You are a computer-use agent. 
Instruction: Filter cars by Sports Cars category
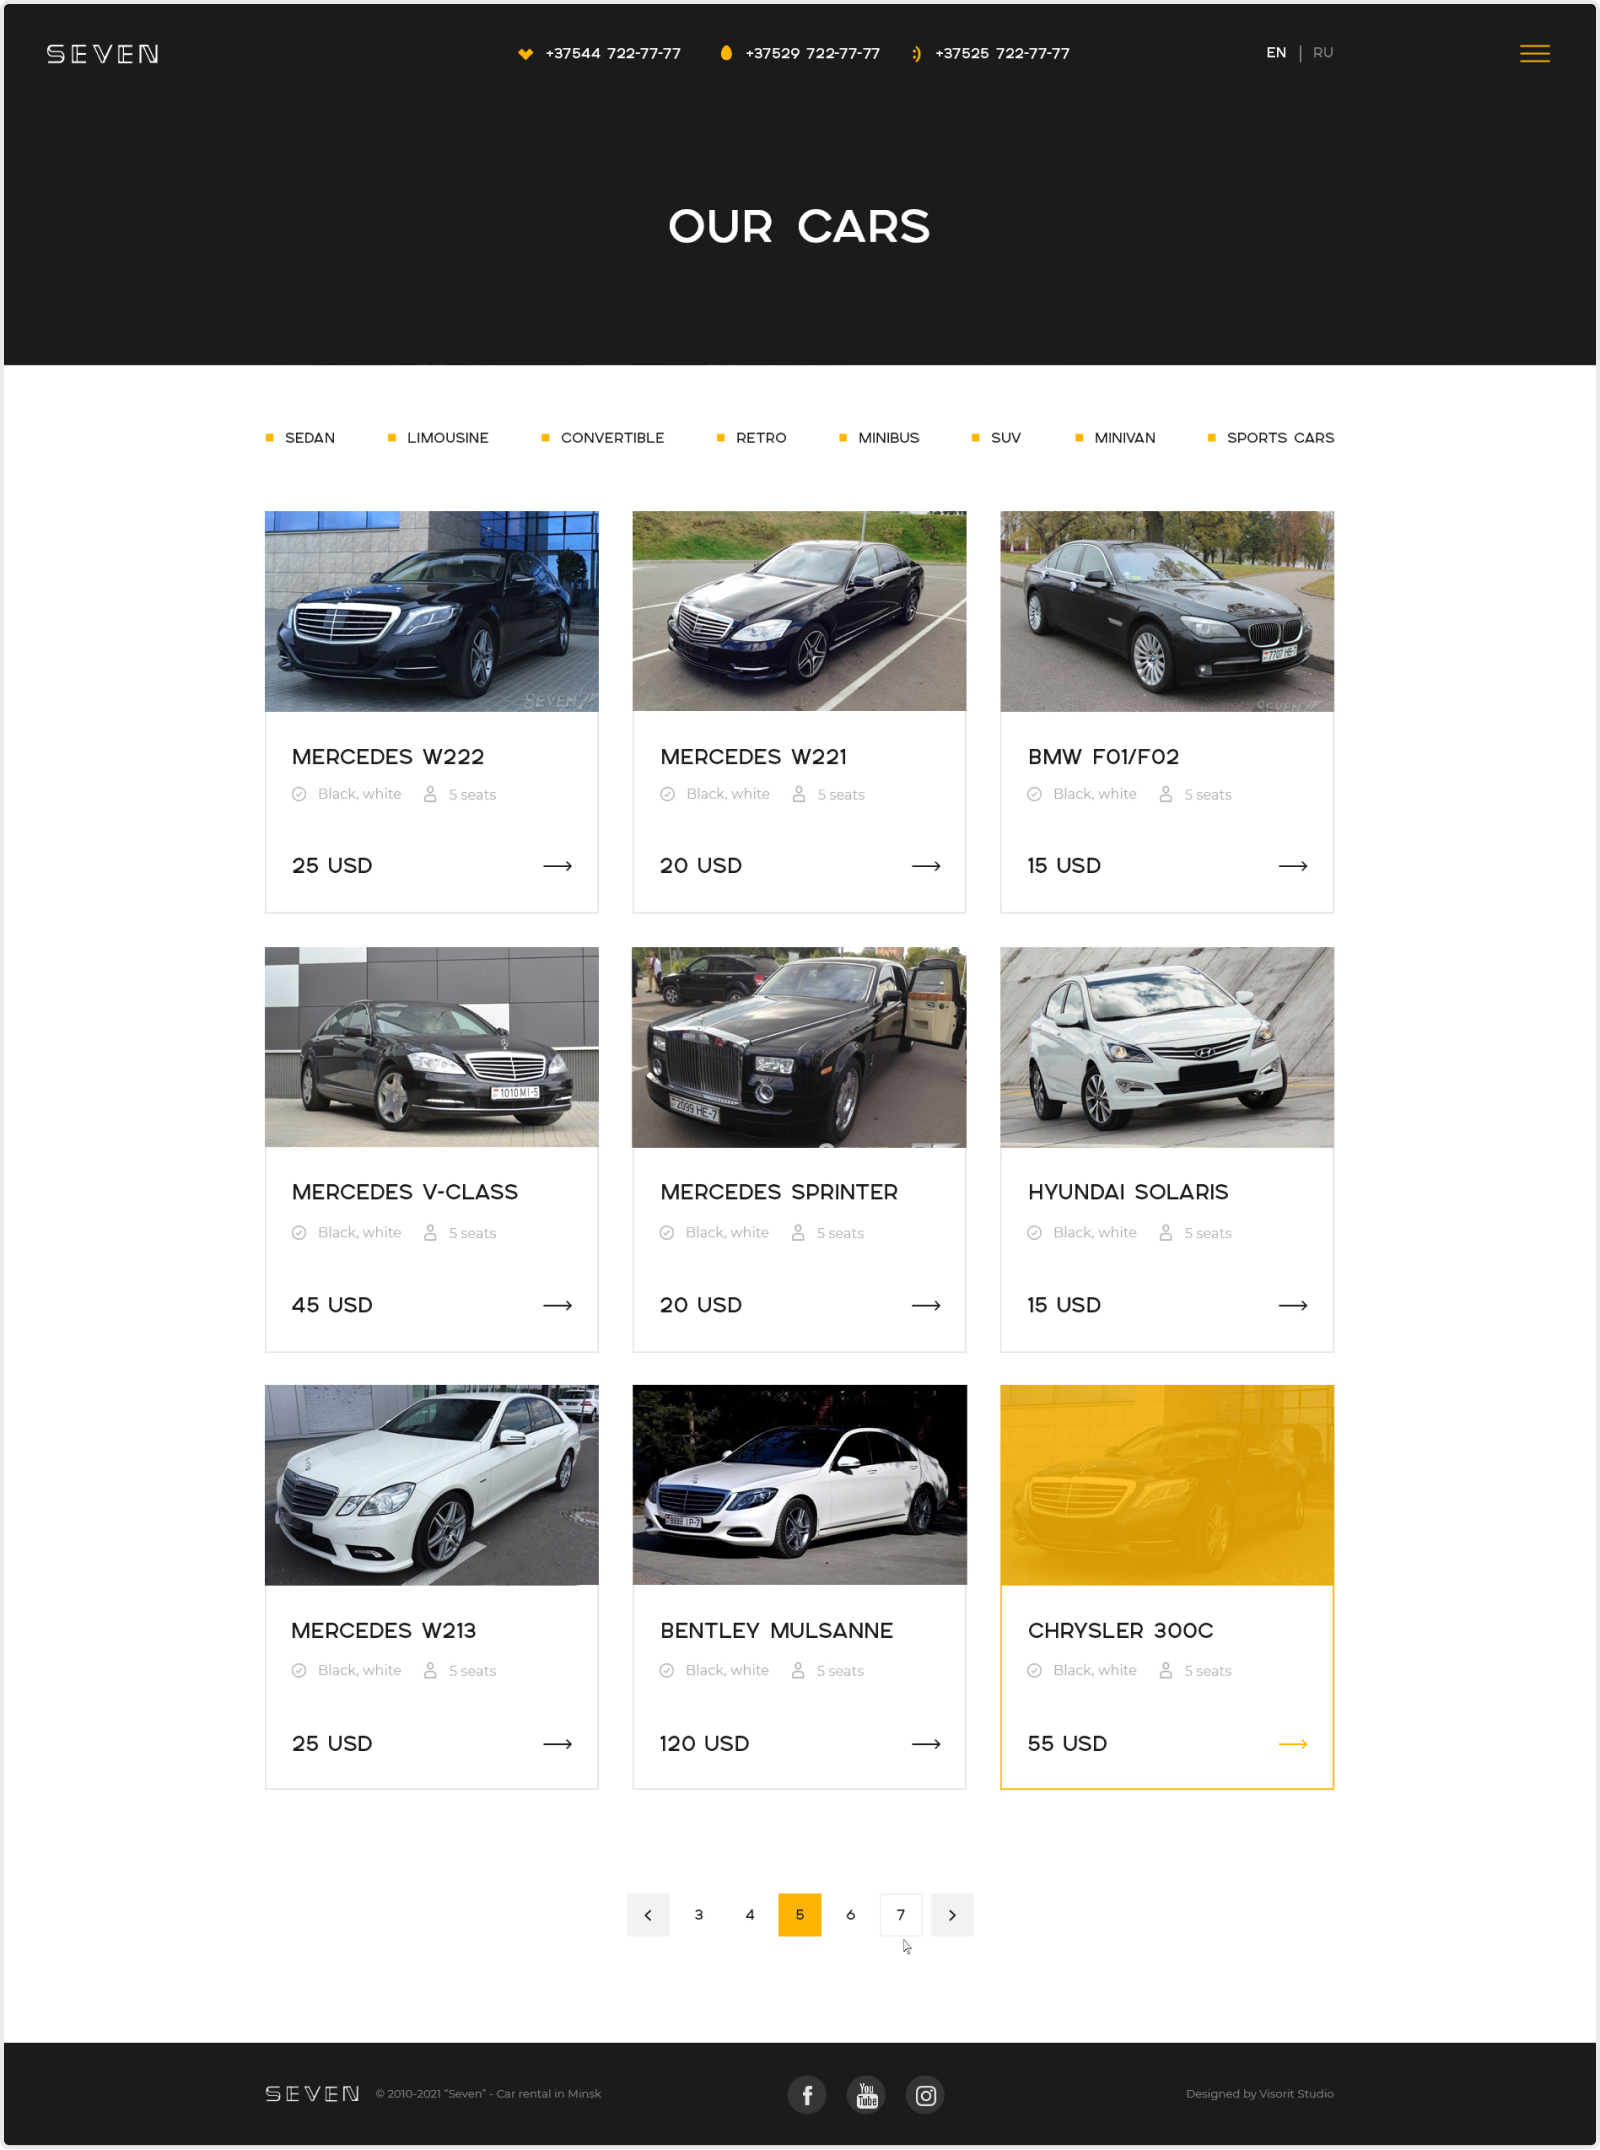pos(1271,438)
